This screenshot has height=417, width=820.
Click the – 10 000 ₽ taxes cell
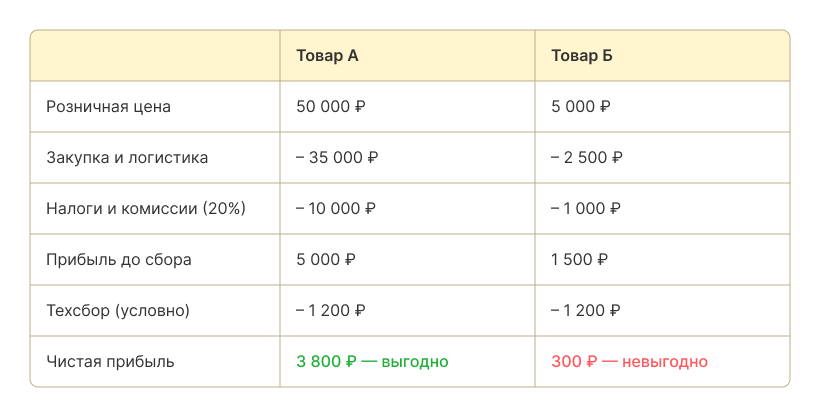pos(335,209)
